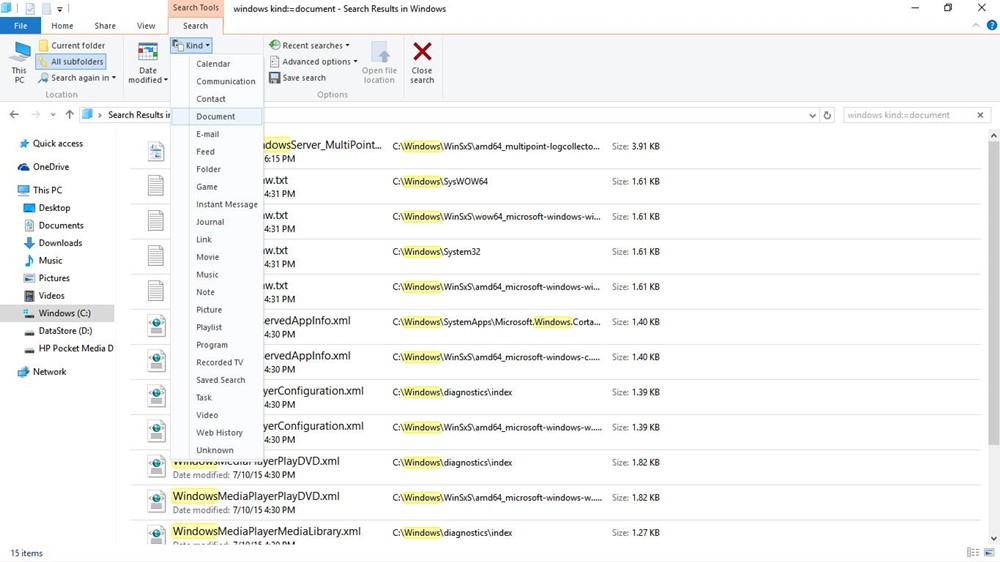Choose Unknown from Kind menu

click(x=217, y=450)
